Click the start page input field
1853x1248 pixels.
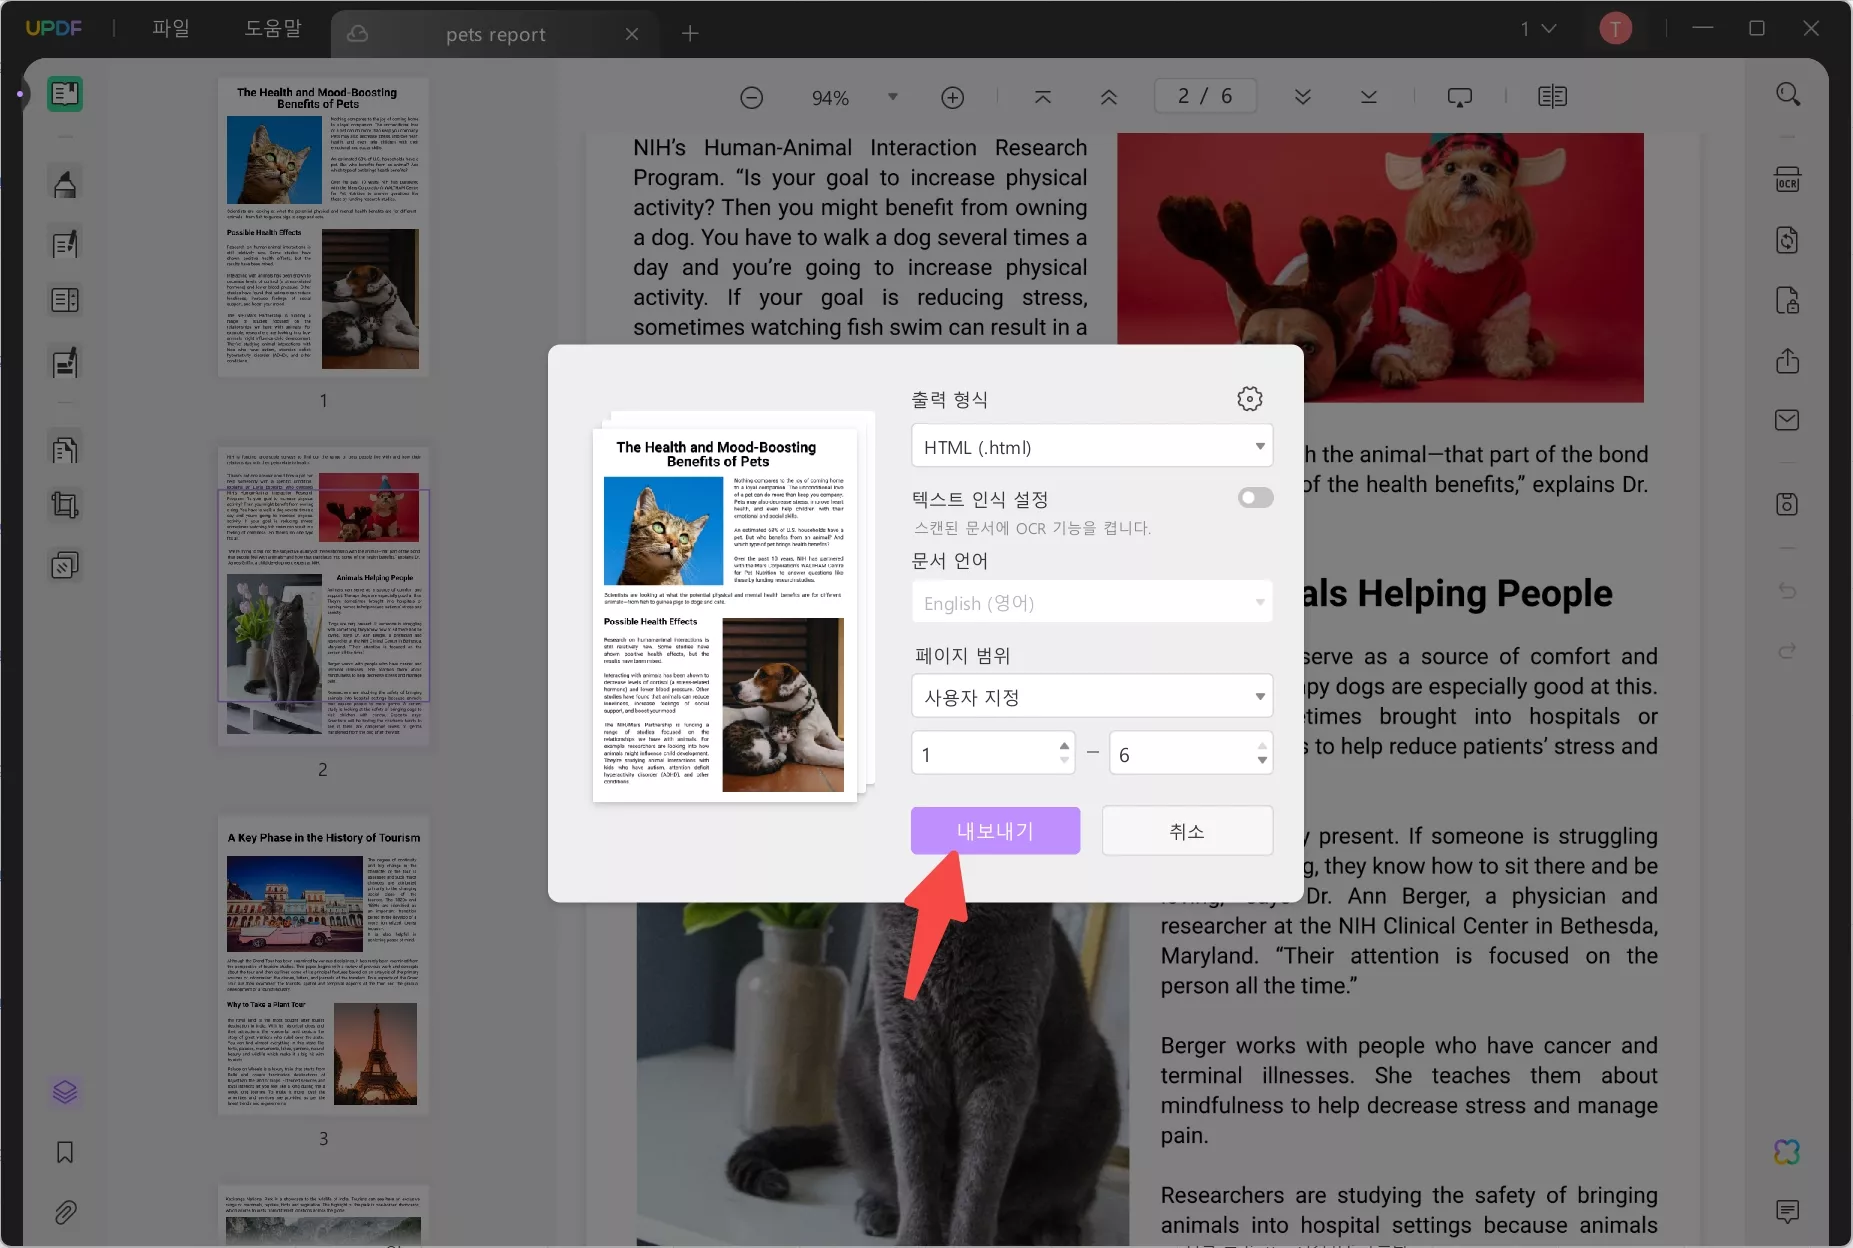991,754
